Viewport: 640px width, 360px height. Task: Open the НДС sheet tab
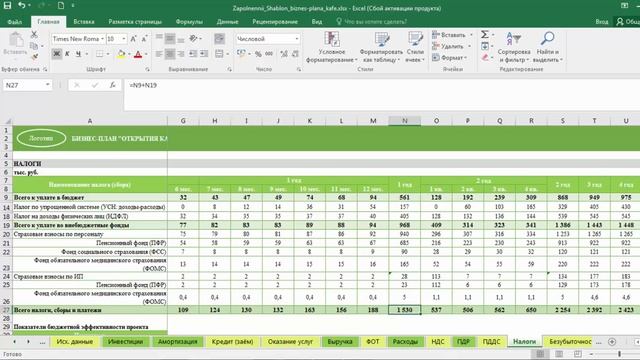pos(438,342)
